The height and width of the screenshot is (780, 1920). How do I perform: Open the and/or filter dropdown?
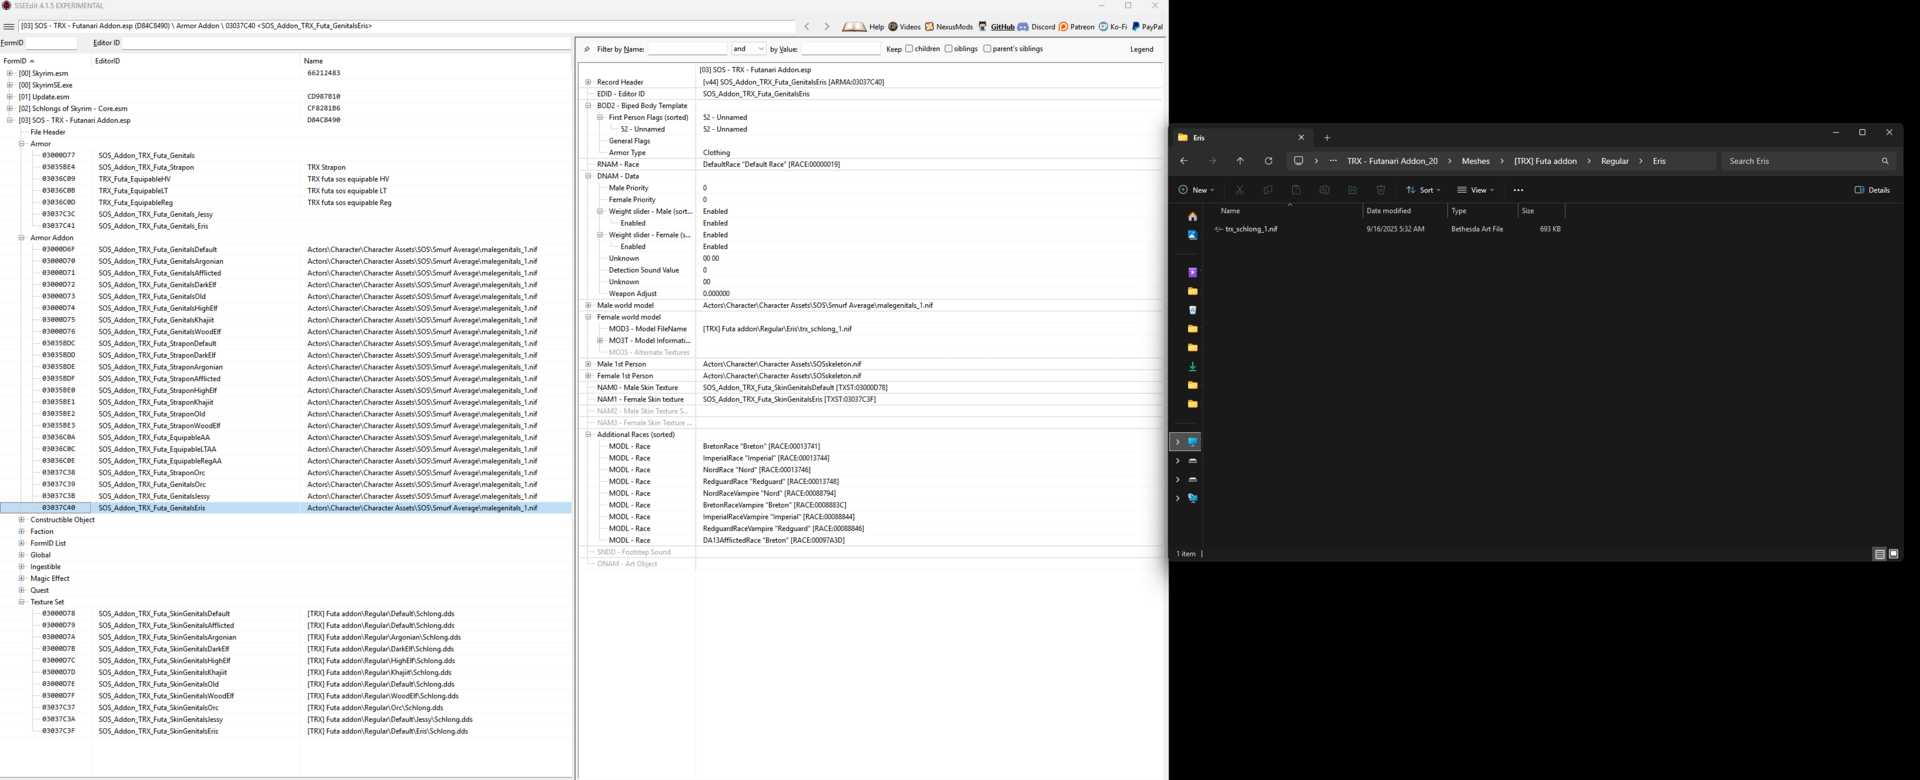point(748,49)
